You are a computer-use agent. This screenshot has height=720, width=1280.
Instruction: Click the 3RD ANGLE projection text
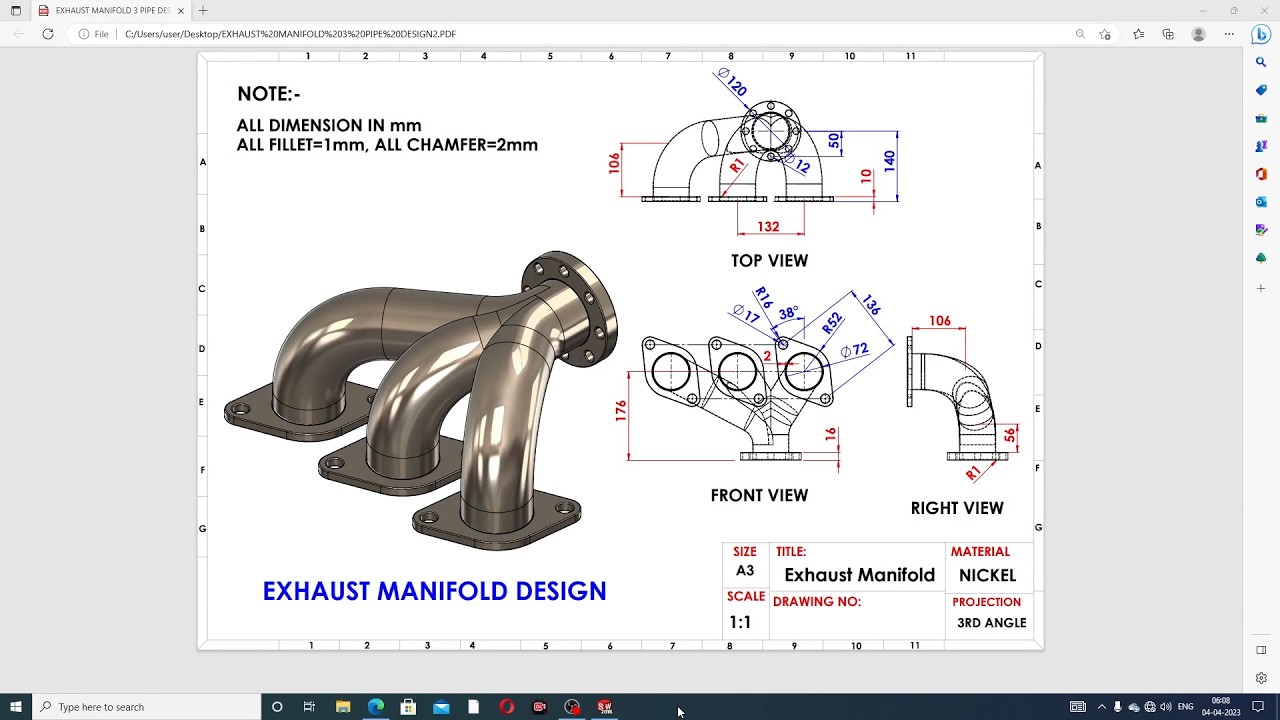(x=992, y=622)
